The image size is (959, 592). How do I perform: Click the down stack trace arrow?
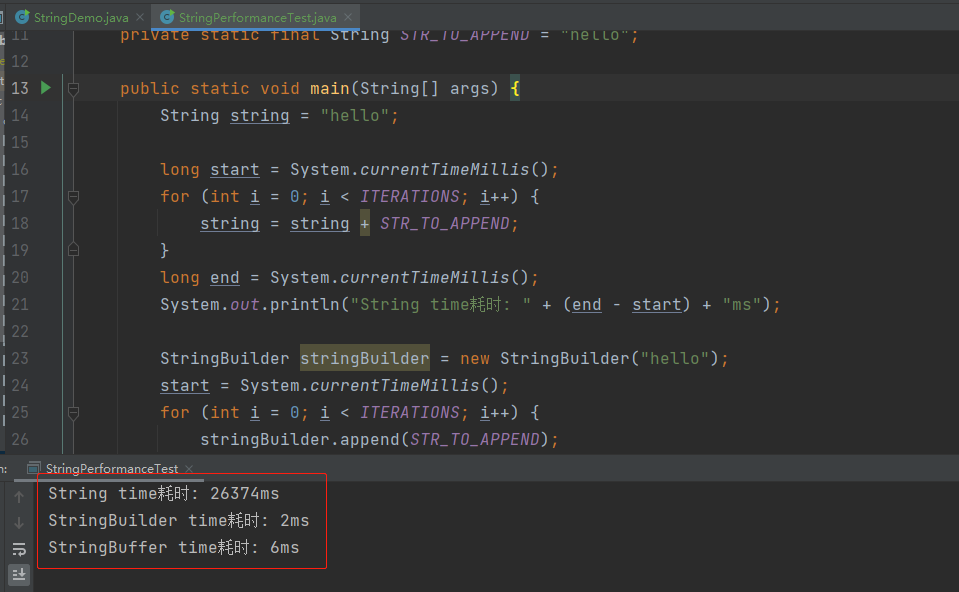point(19,523)
